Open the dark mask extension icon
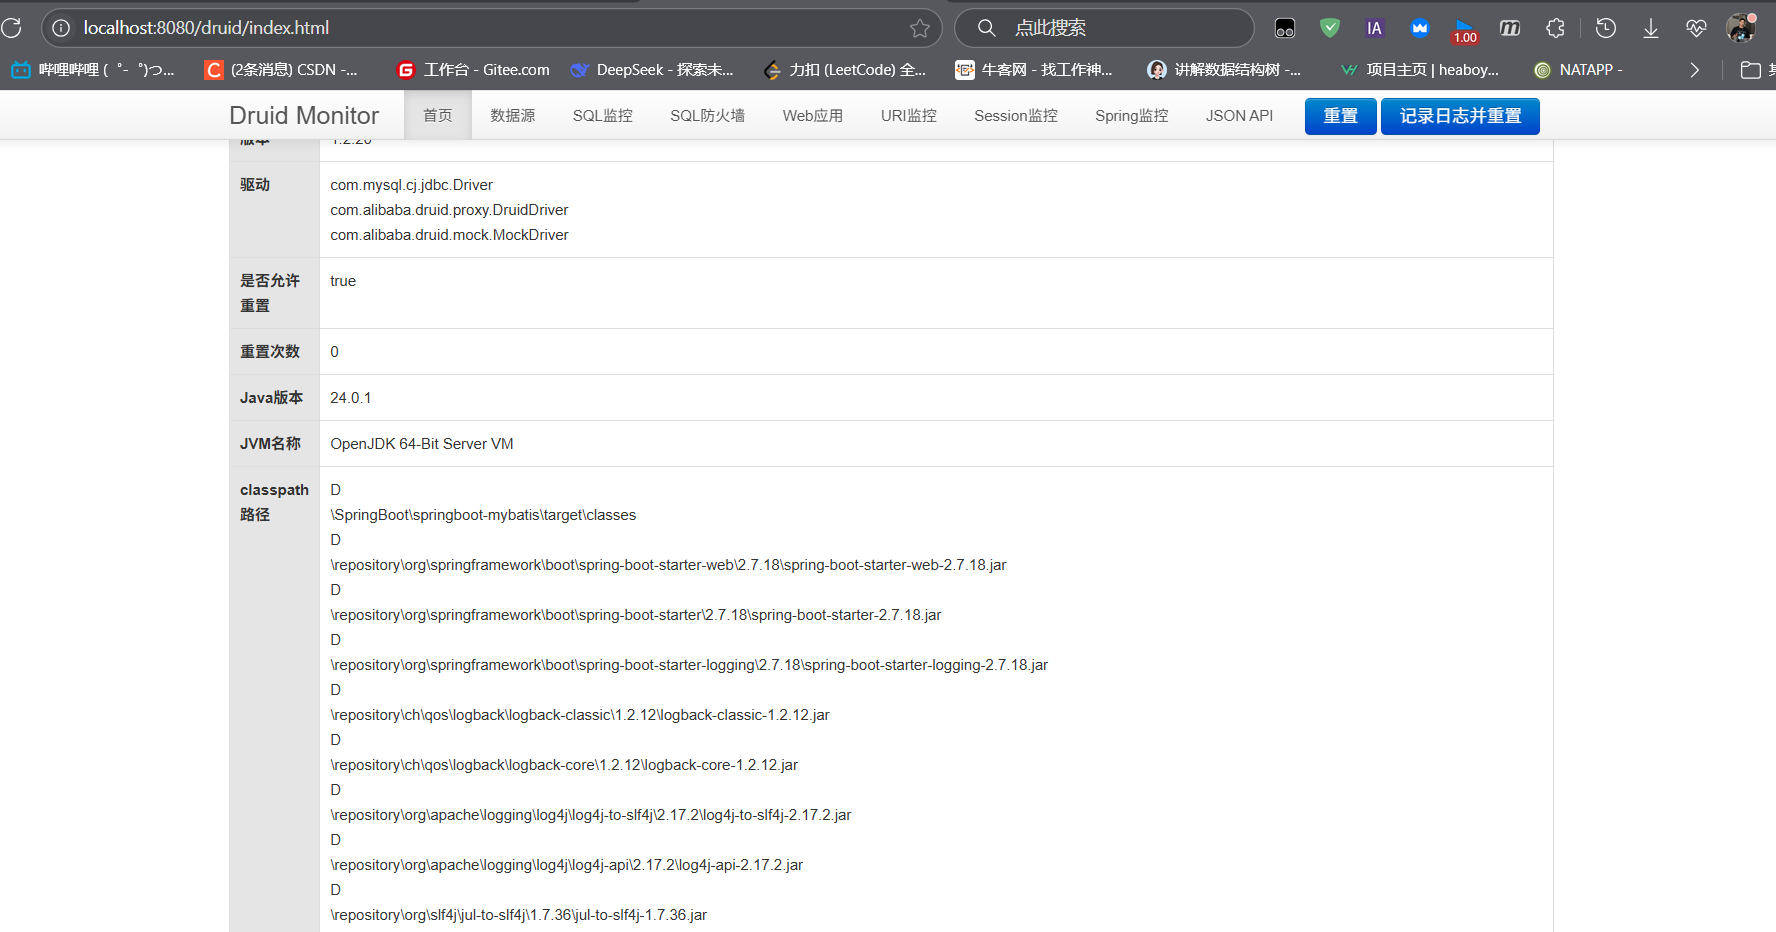The width and height of the screenshot is (1776, 932). pyautogui.click(x=1285, y=28)
